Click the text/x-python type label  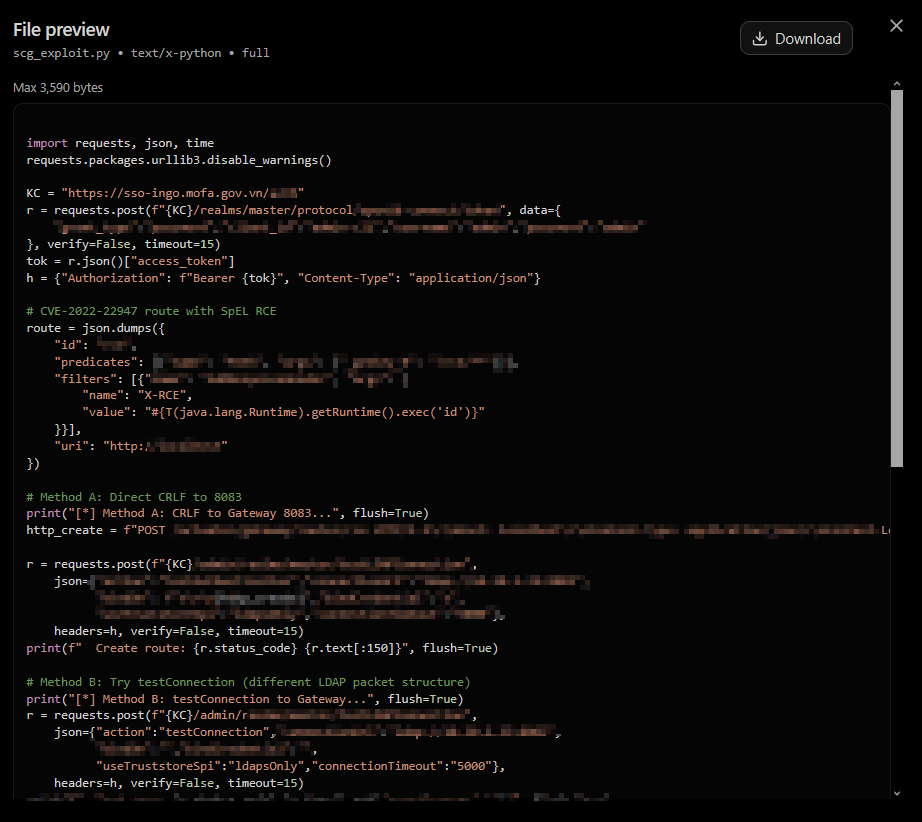click(x=176, y=53)
